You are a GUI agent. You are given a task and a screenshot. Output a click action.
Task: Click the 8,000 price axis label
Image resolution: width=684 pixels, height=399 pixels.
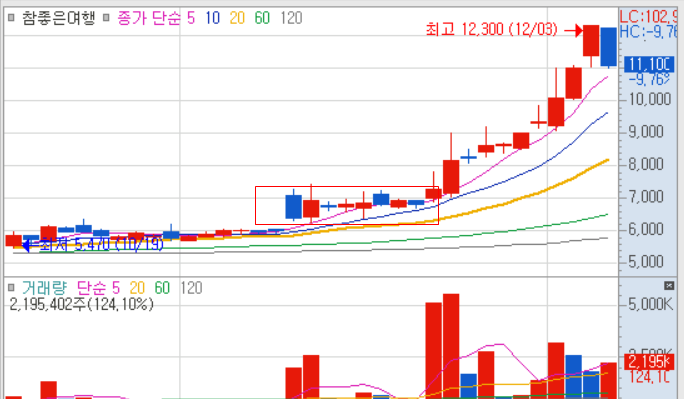[646, 164]
